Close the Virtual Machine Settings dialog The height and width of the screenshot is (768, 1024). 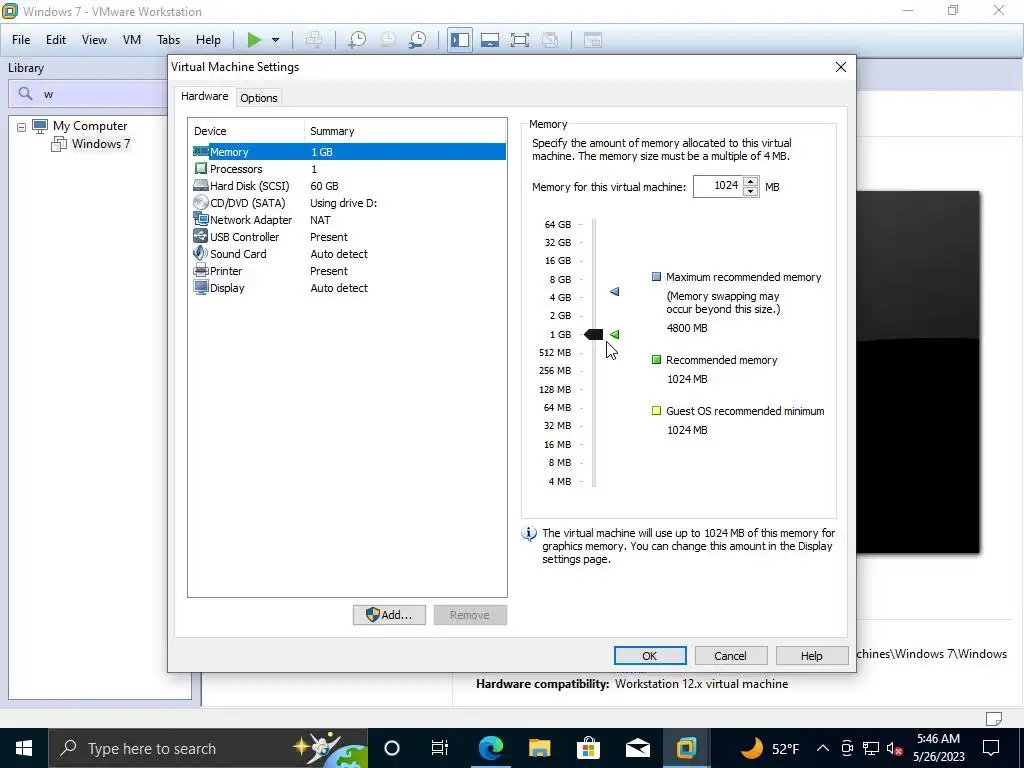840,67
